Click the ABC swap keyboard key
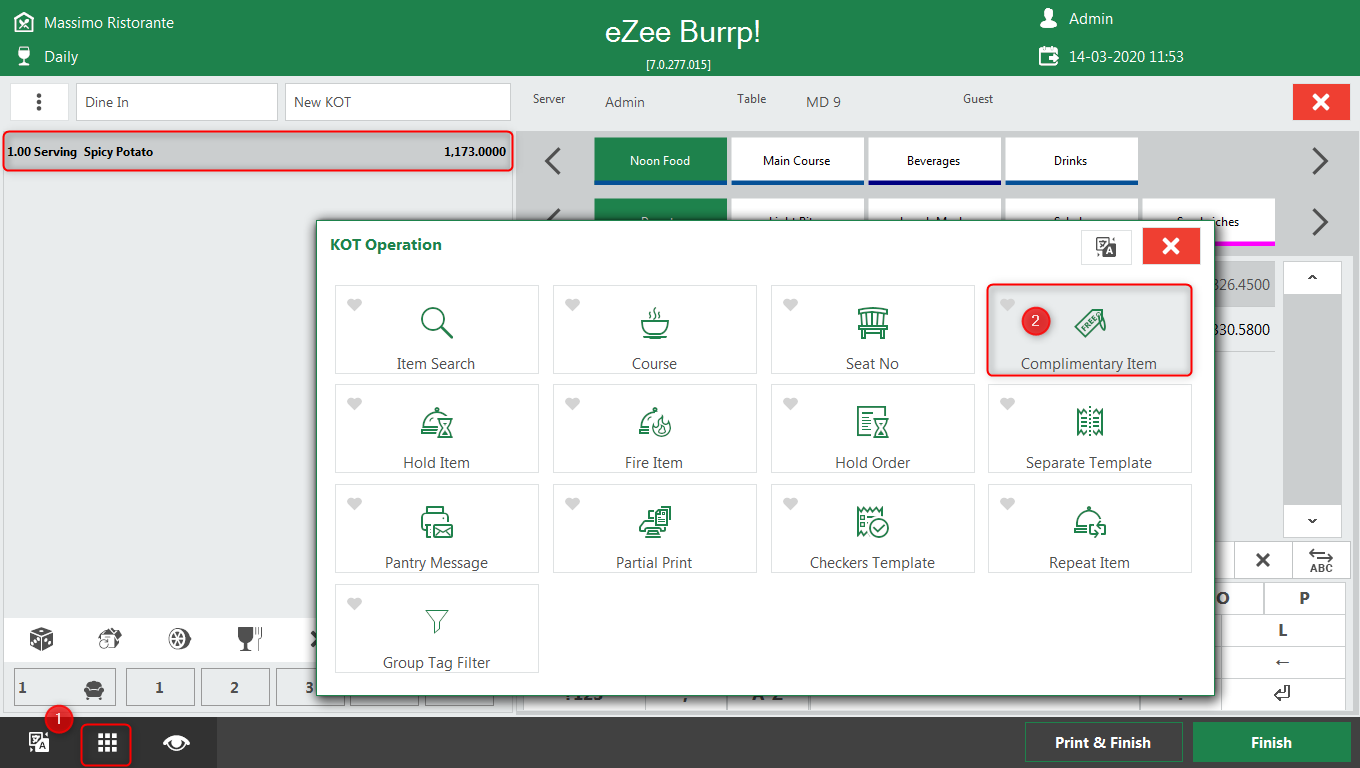This screenshot has width=1360, height=768. (x=1321, y=560)
